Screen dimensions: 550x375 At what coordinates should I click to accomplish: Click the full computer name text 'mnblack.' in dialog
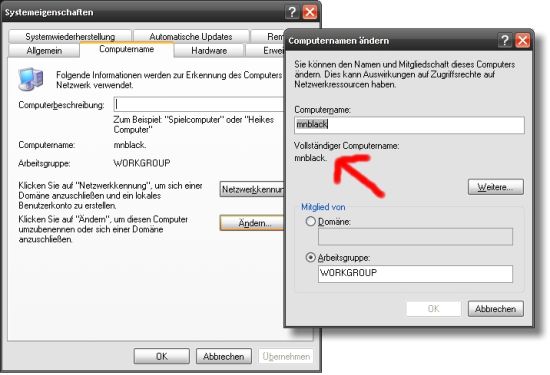click(310, 158)
